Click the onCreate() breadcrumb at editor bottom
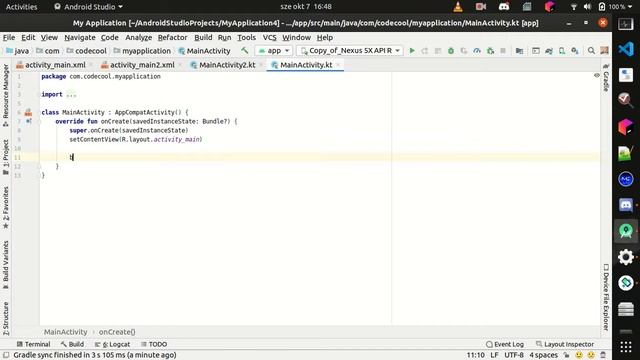 point(117,332)
